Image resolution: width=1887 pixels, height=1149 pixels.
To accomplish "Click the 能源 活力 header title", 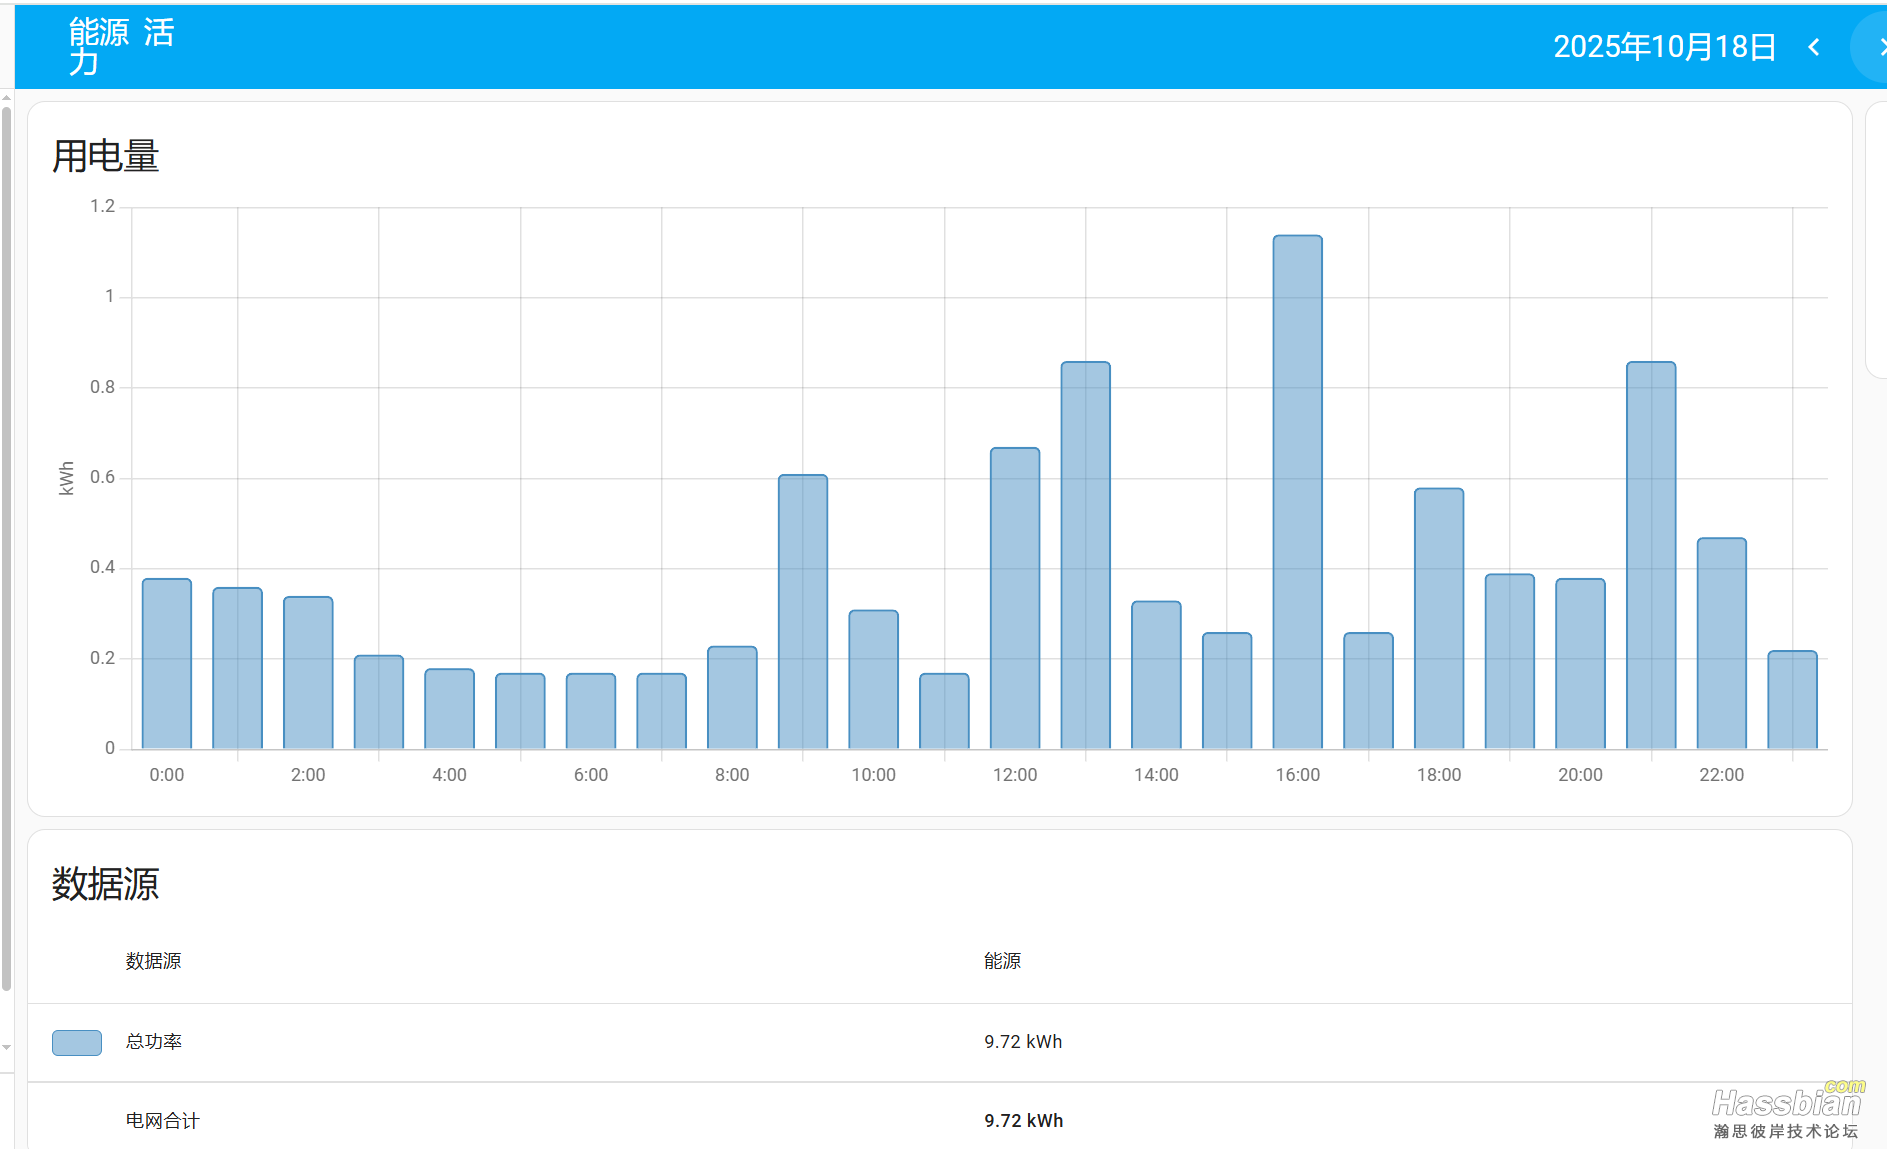I will click(120, 47).
